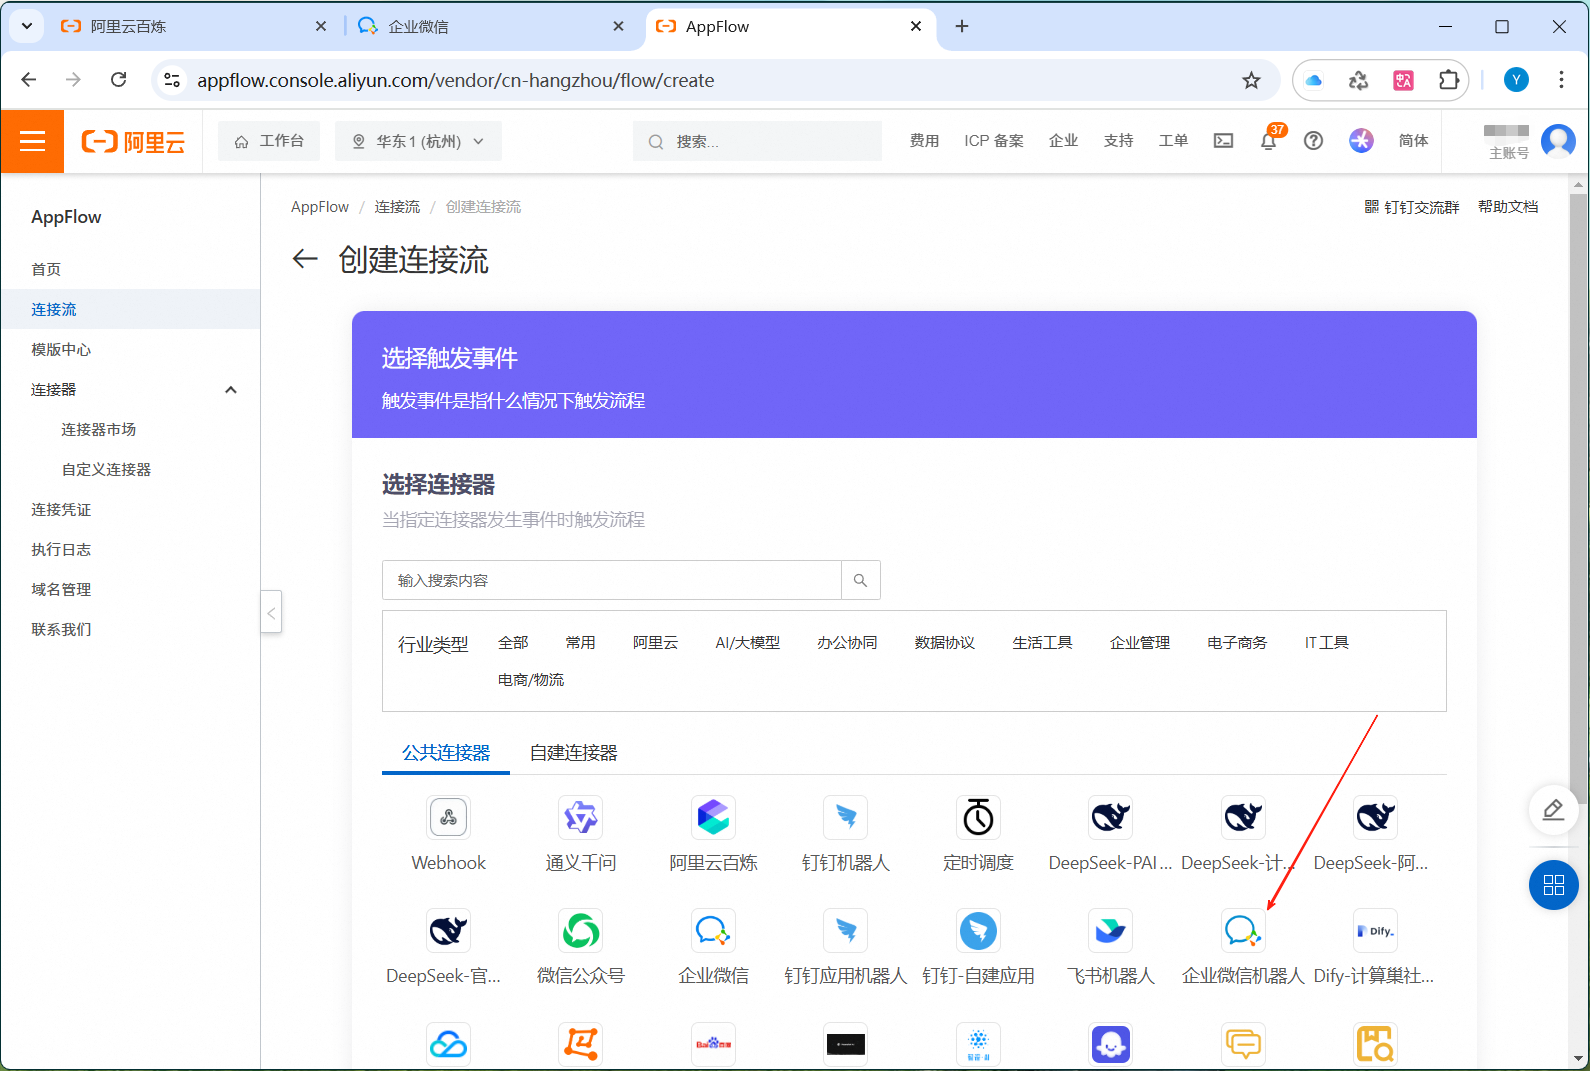The width and height of the screenshot is (1590, 1071).
Task: Select the 微信公众号 connector icon
Action: [581, 931]
